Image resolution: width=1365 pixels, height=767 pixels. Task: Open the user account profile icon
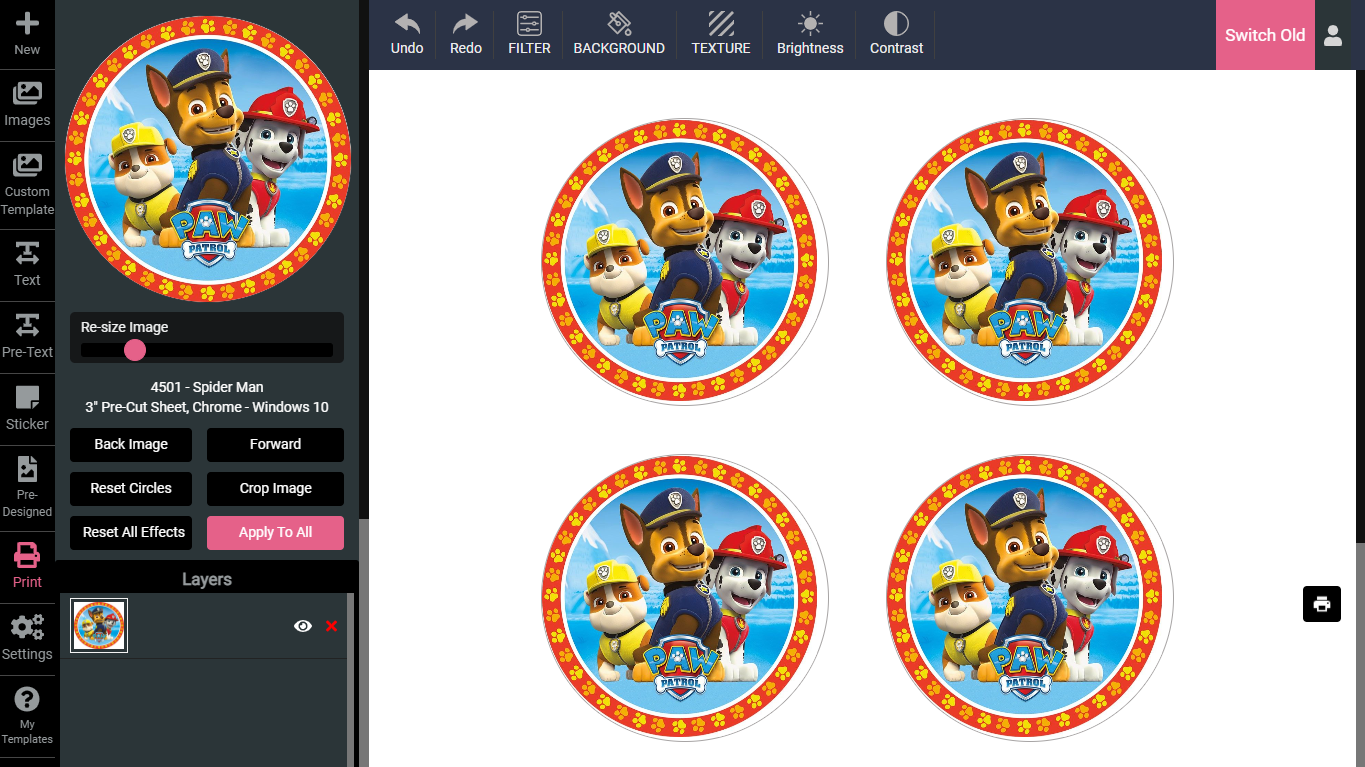(x=1332, y=35)
